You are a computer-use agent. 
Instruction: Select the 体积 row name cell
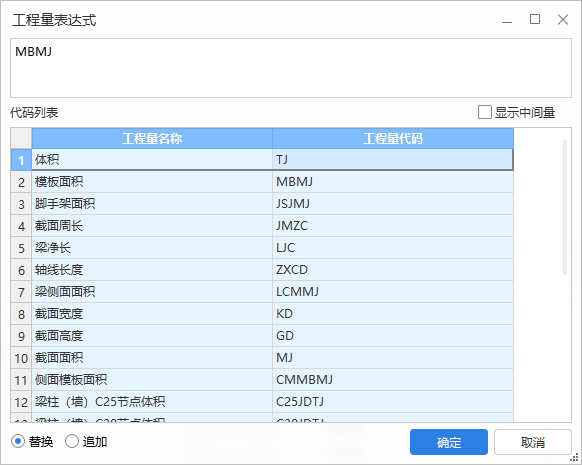pos(152,160)
